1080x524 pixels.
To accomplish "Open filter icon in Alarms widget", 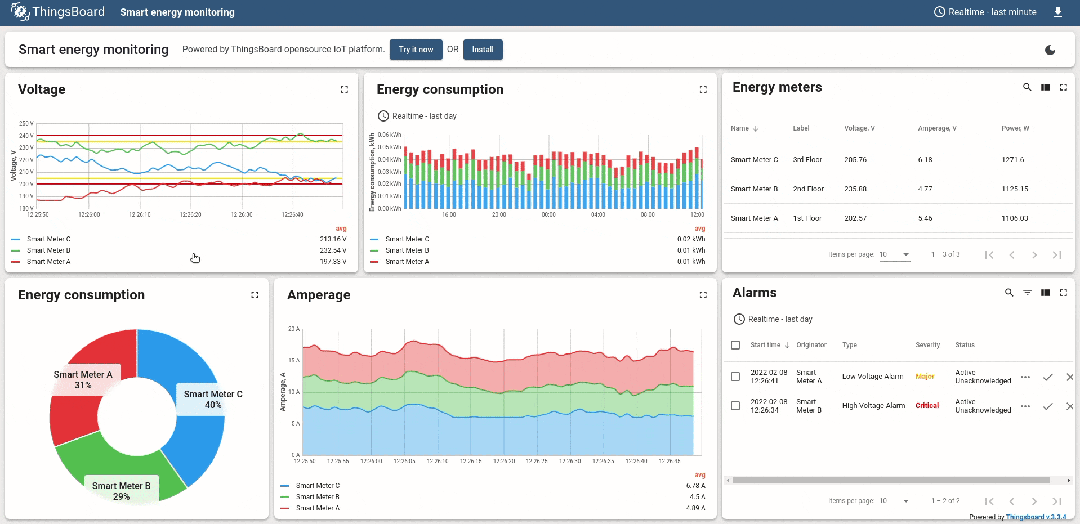I will [1027, 293].
